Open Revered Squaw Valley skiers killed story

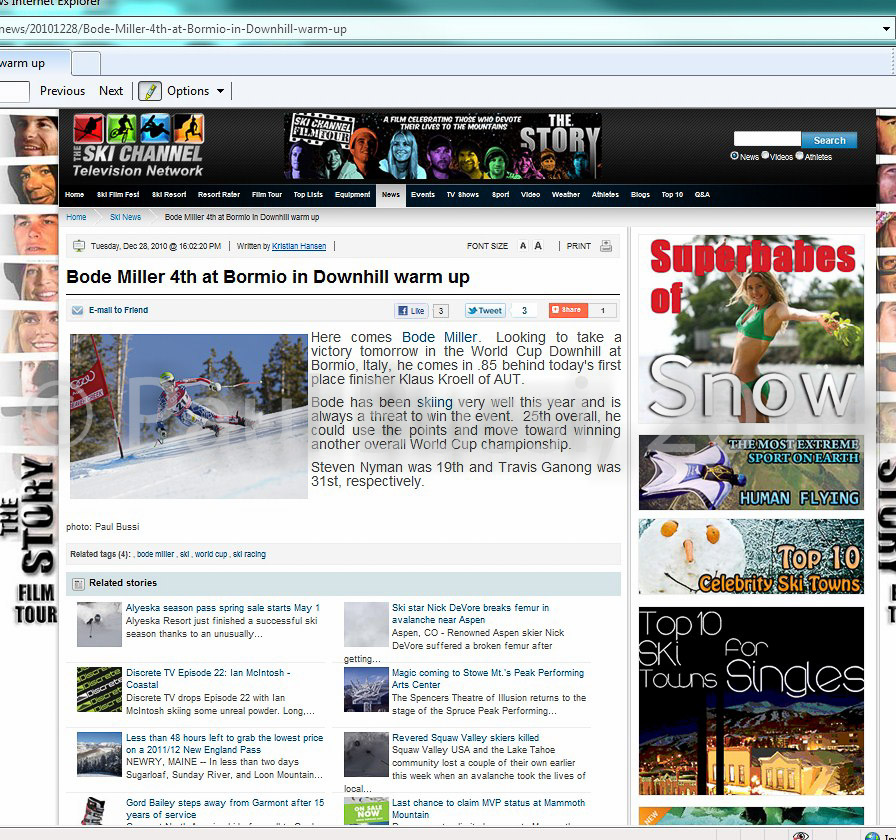(x=466, y=738)
